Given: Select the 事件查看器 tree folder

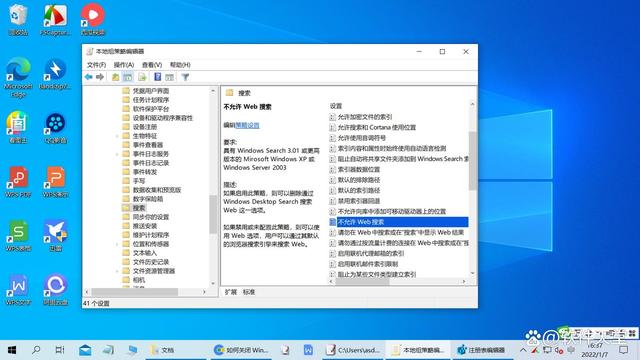Looking at the screenshot, I should [x=148, y=145].
